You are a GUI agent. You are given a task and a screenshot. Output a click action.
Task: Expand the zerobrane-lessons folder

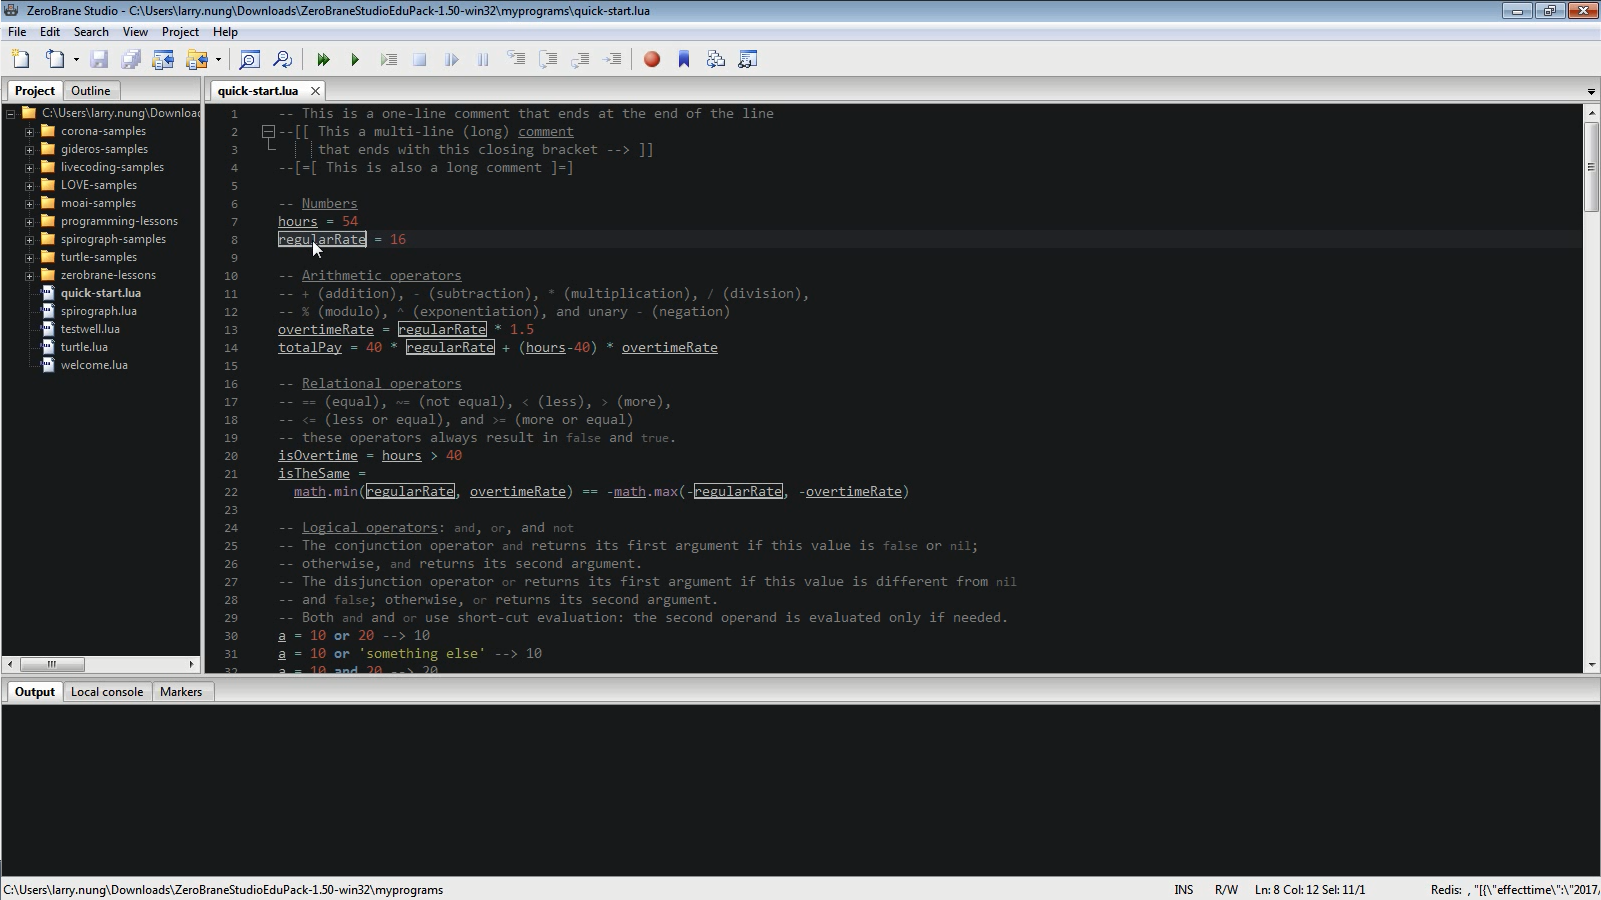29,275
